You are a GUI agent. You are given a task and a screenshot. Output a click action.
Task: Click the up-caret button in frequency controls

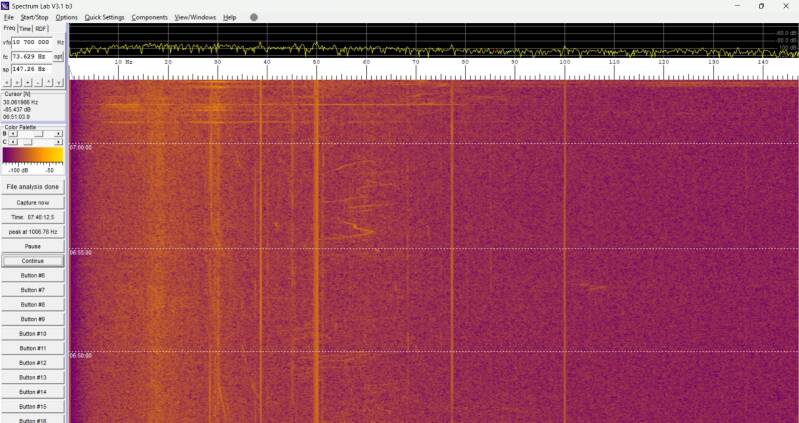[49, 83]
